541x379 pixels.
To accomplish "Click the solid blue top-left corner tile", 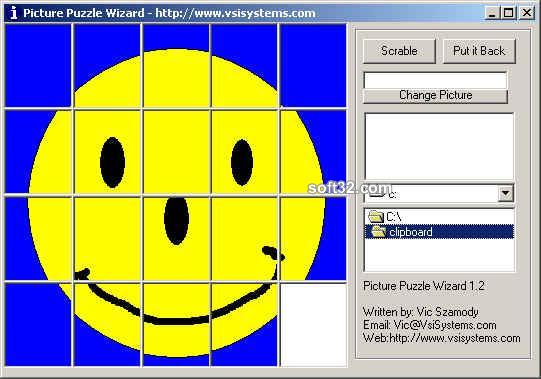I will click(x=38, y=66).
